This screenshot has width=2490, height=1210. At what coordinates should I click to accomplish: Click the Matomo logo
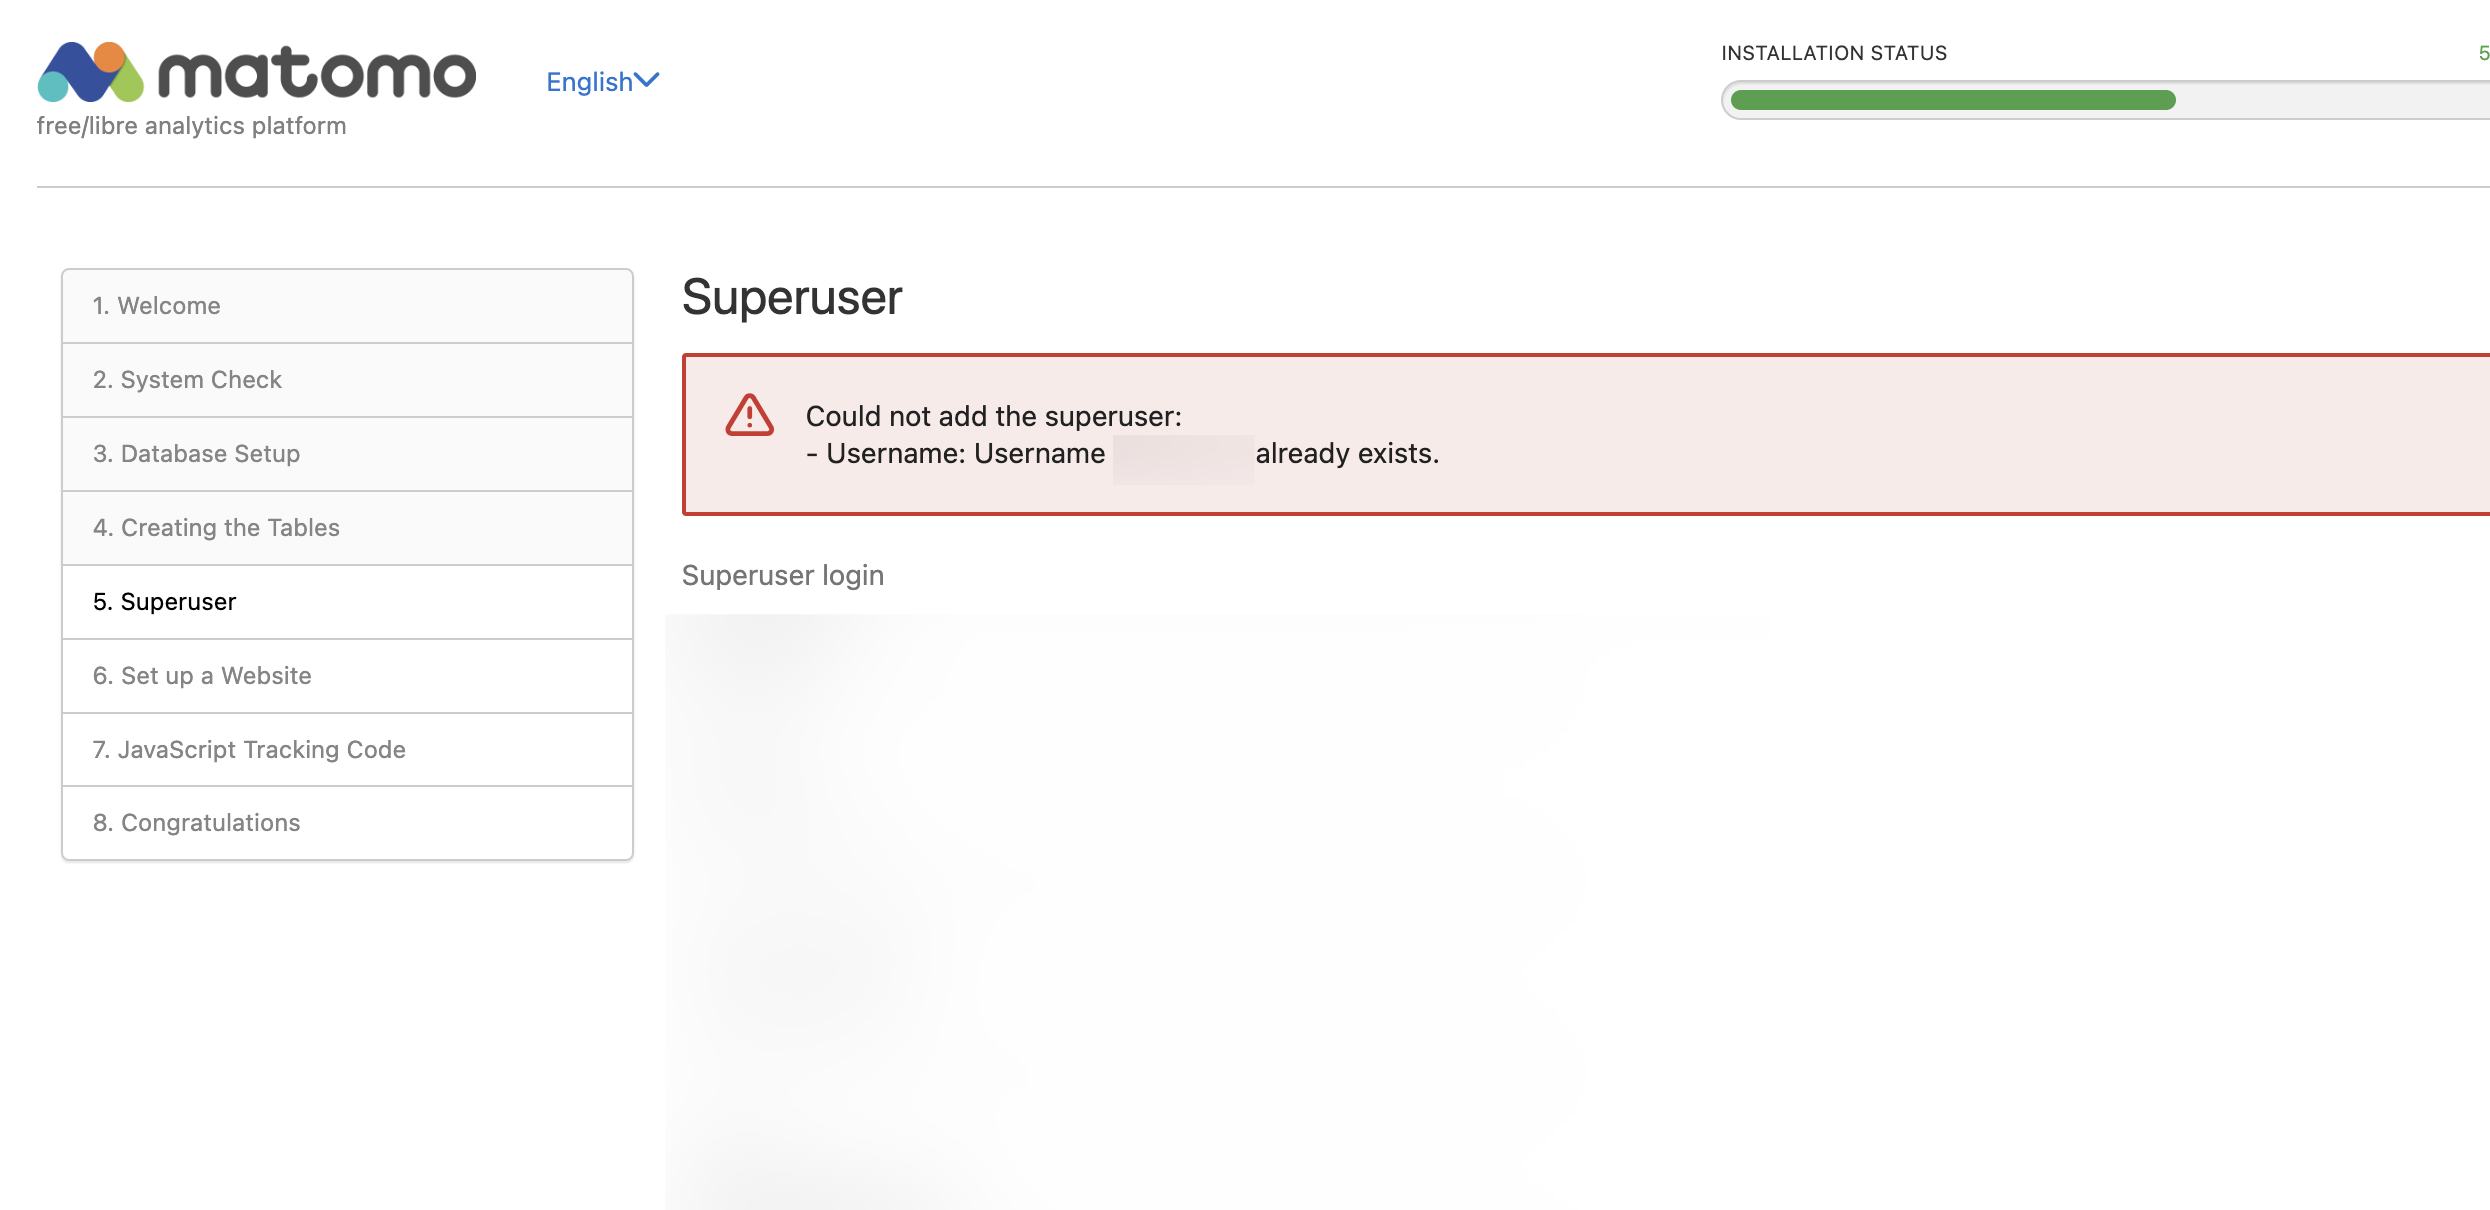pyautogui.click(x=255, y=73)
